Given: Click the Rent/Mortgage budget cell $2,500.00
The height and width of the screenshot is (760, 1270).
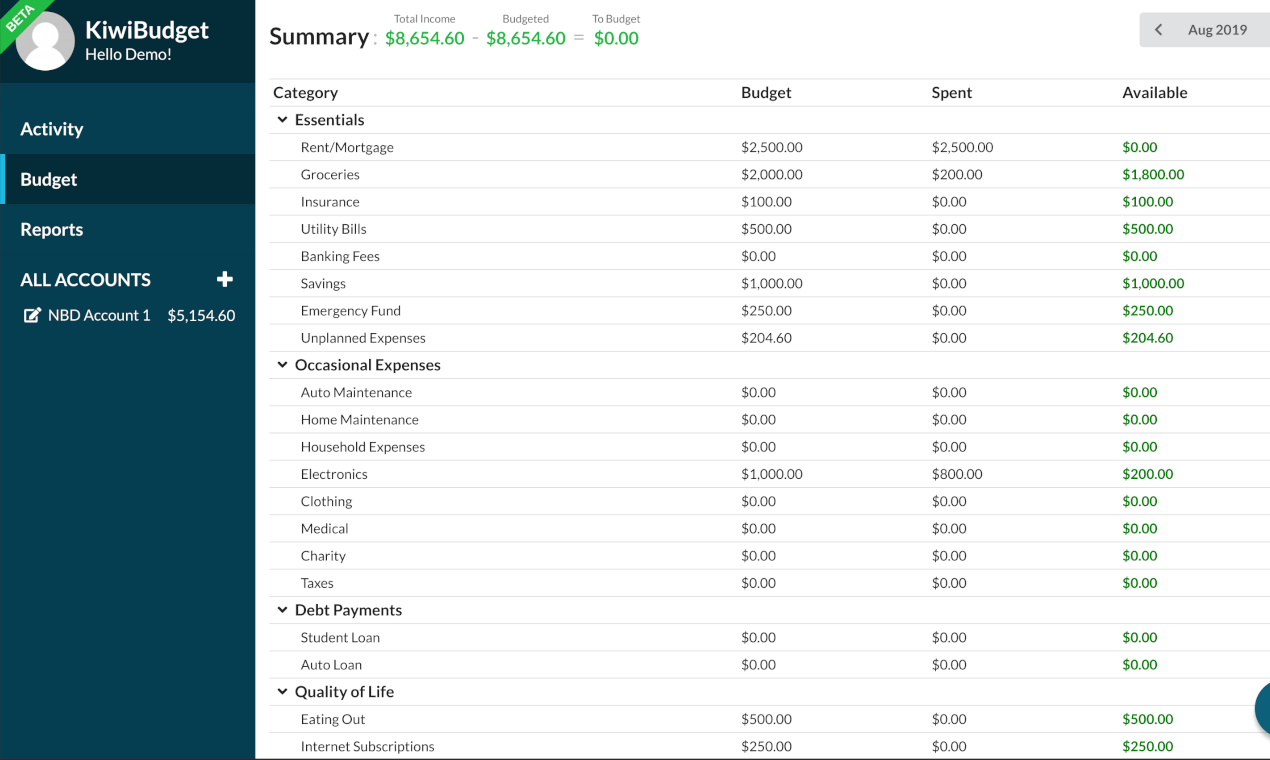Looking at the screenshot, I should [767, 146].
